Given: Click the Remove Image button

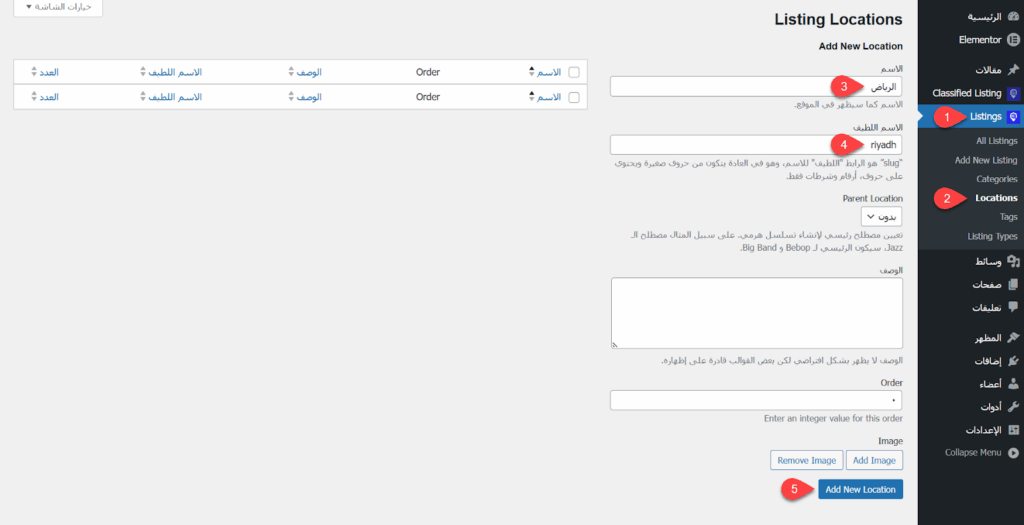Looking at the screenshot, I should 805,460.
